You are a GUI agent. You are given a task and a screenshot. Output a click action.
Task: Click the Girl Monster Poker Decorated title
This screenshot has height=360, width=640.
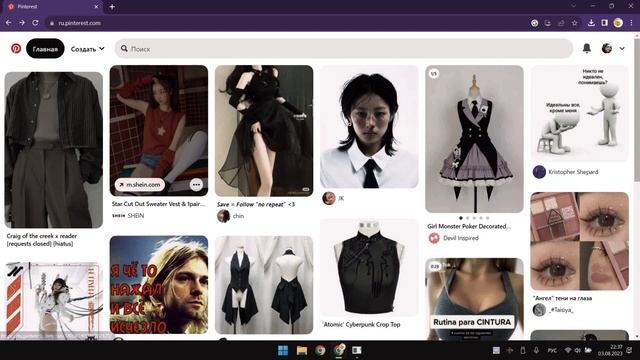point(469,226)
